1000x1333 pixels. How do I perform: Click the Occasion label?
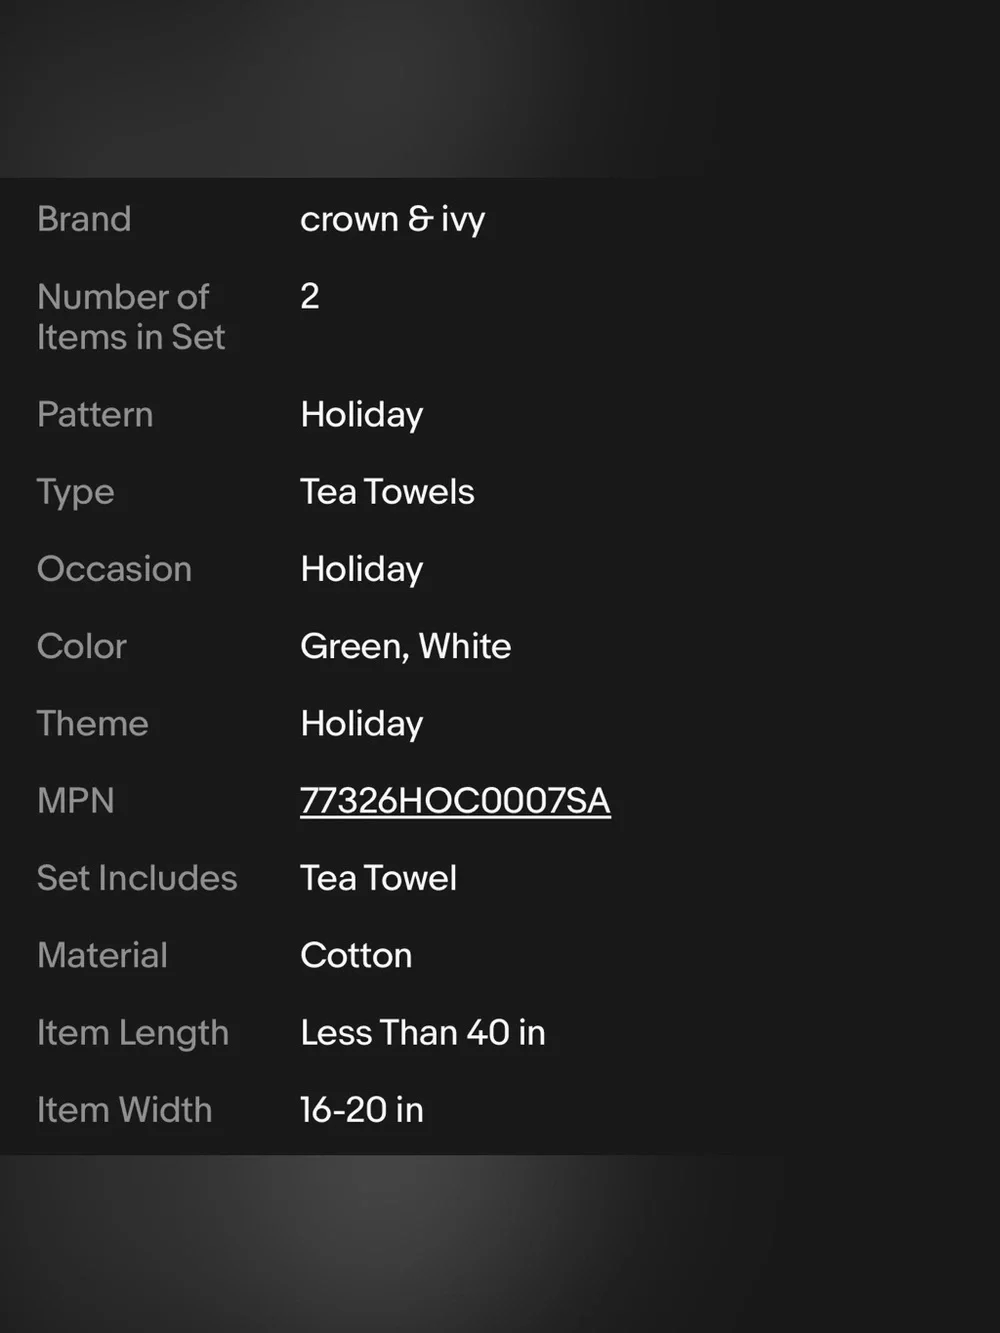114,569
